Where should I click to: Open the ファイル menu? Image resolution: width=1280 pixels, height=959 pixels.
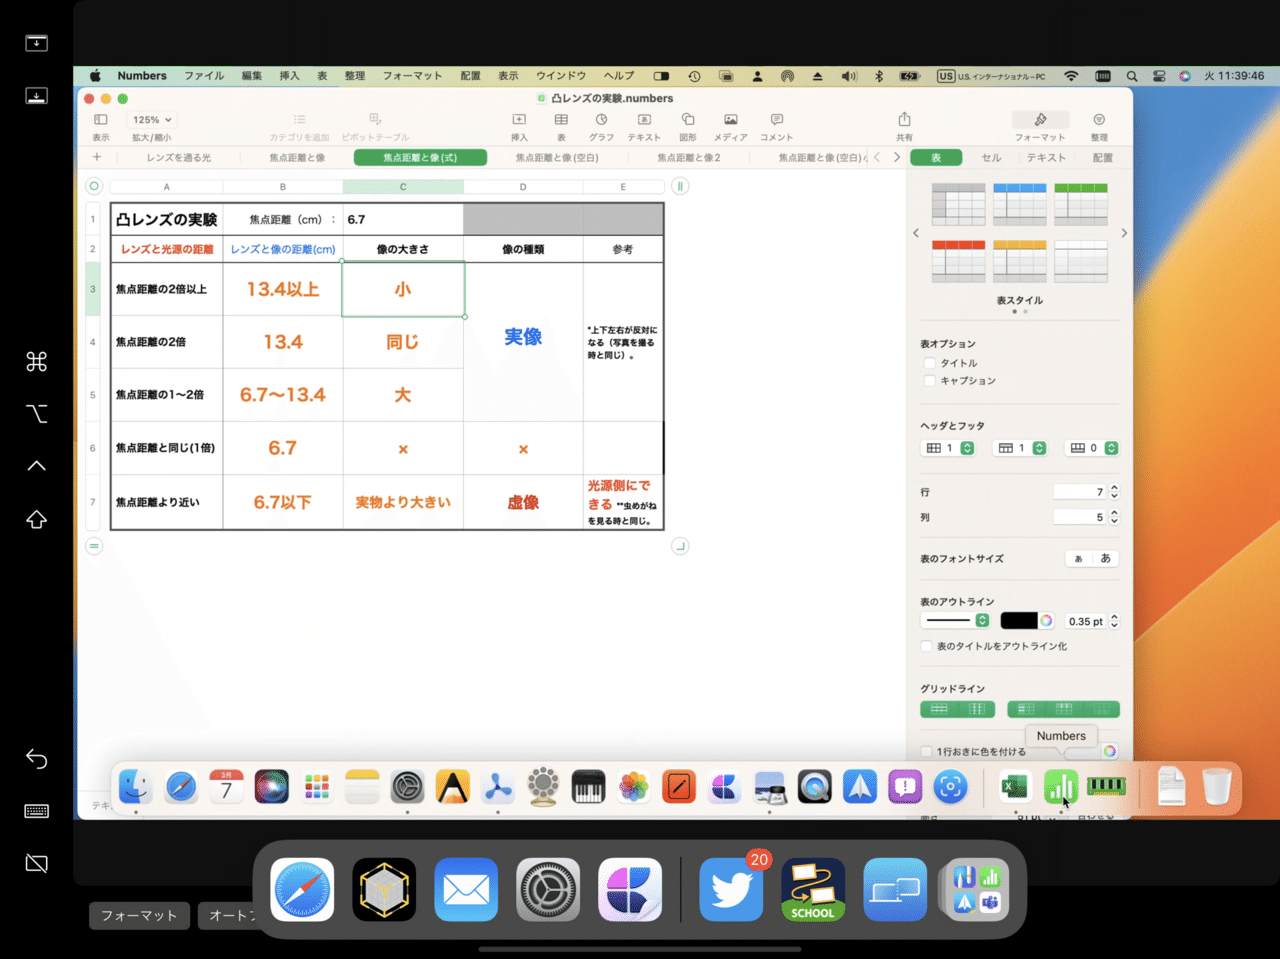[204, 76]
